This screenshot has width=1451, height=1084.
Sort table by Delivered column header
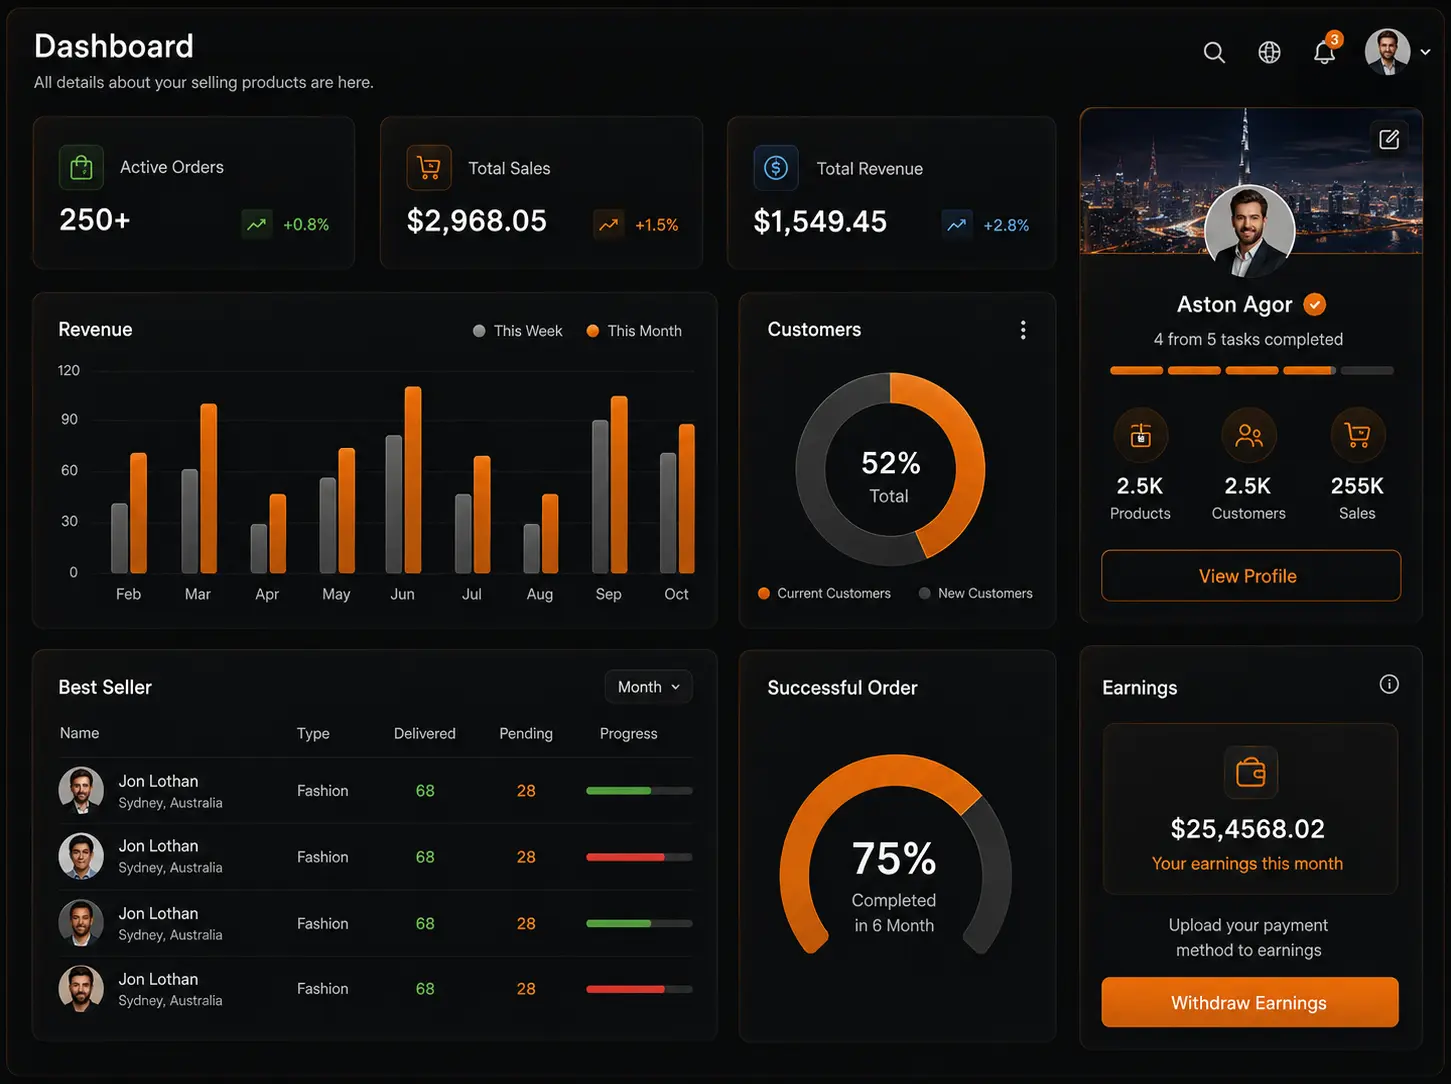(x=425, y=733)
